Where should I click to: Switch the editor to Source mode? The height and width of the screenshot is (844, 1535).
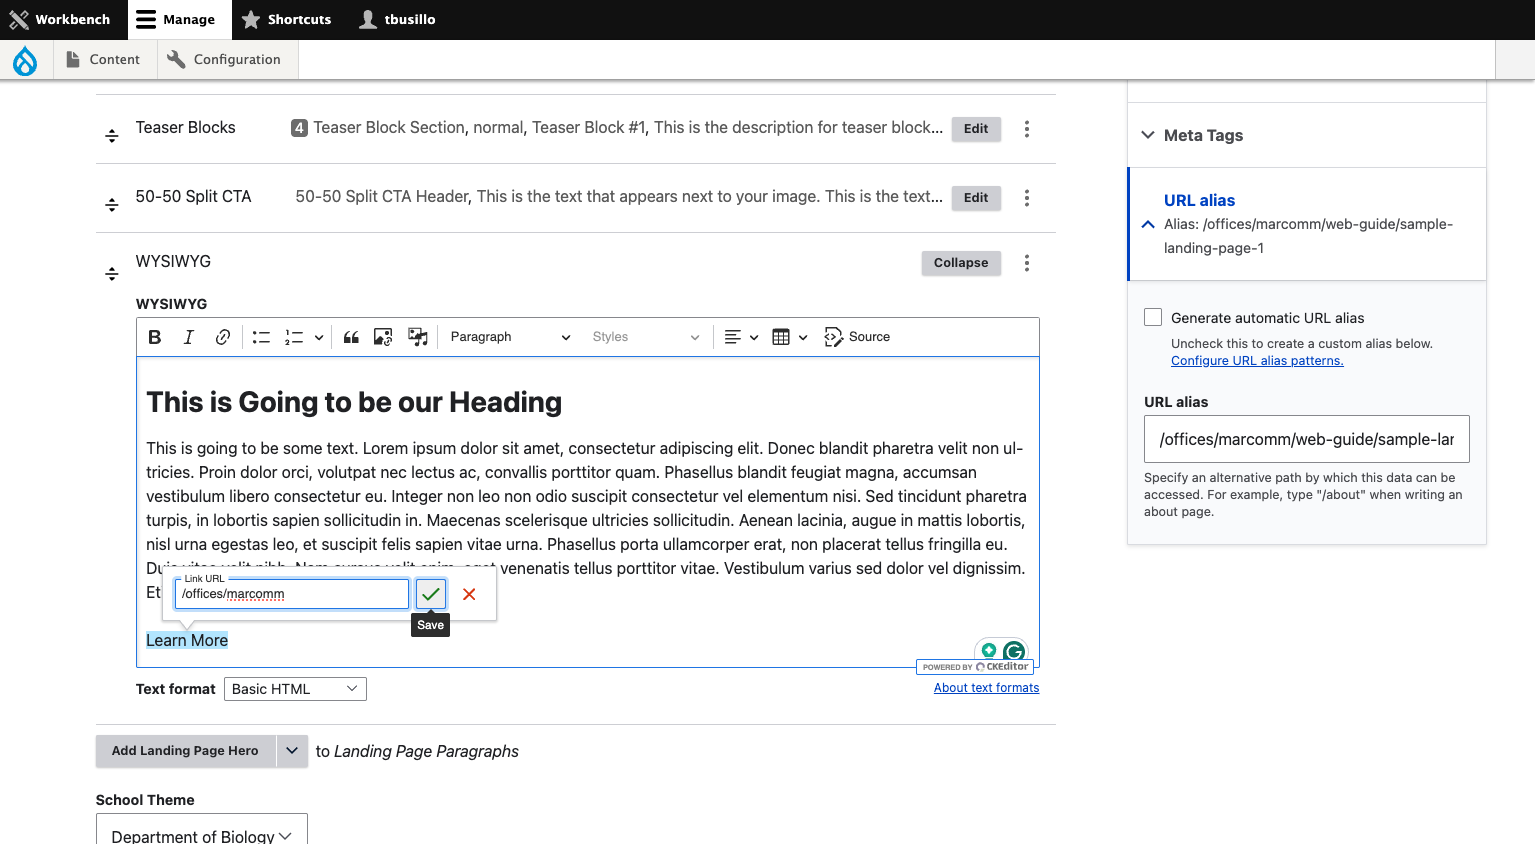857,337
